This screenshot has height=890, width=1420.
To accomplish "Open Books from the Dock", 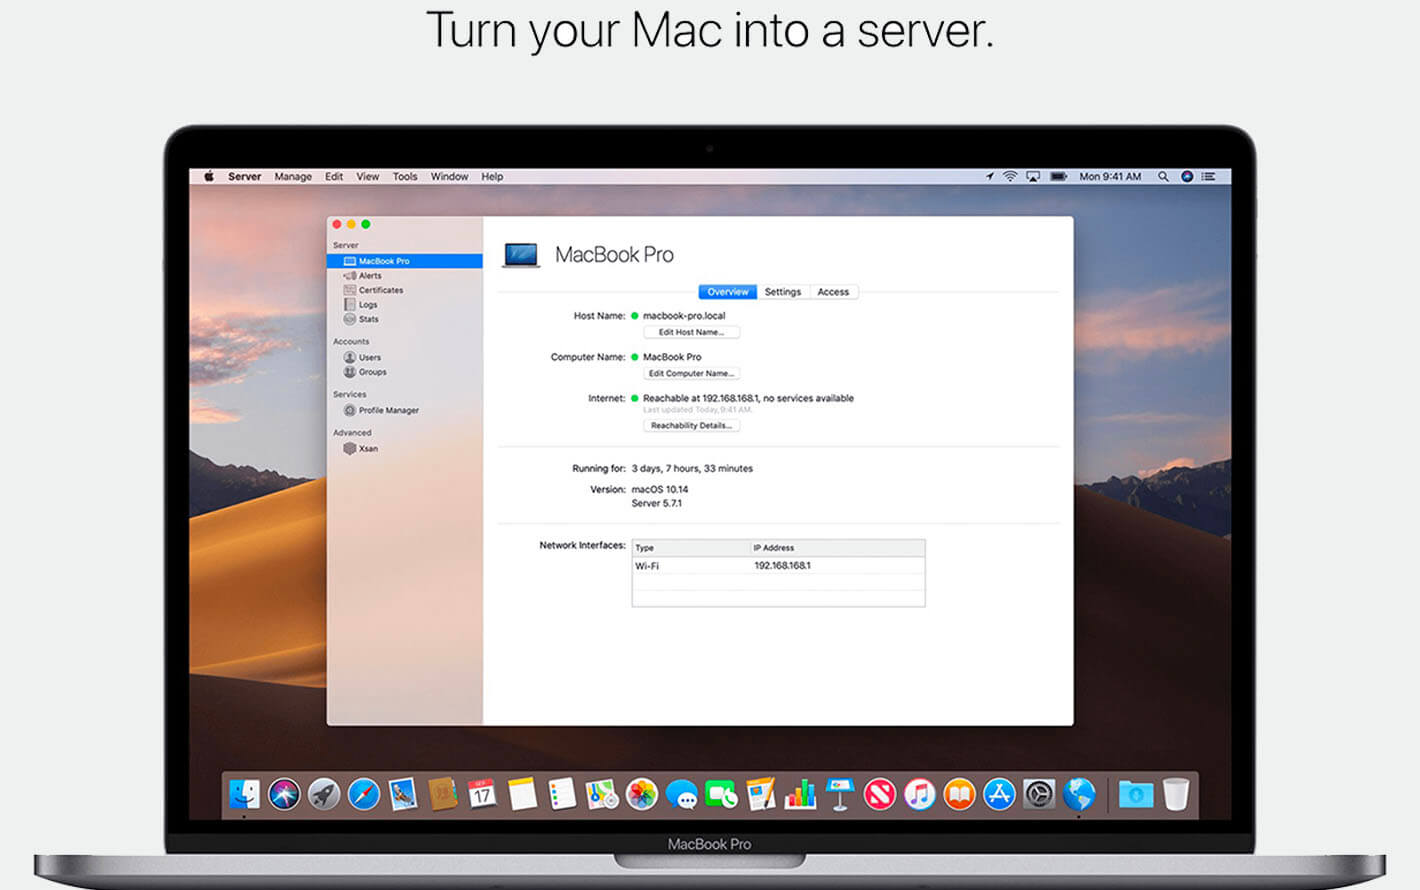I will tap(959, 795).
